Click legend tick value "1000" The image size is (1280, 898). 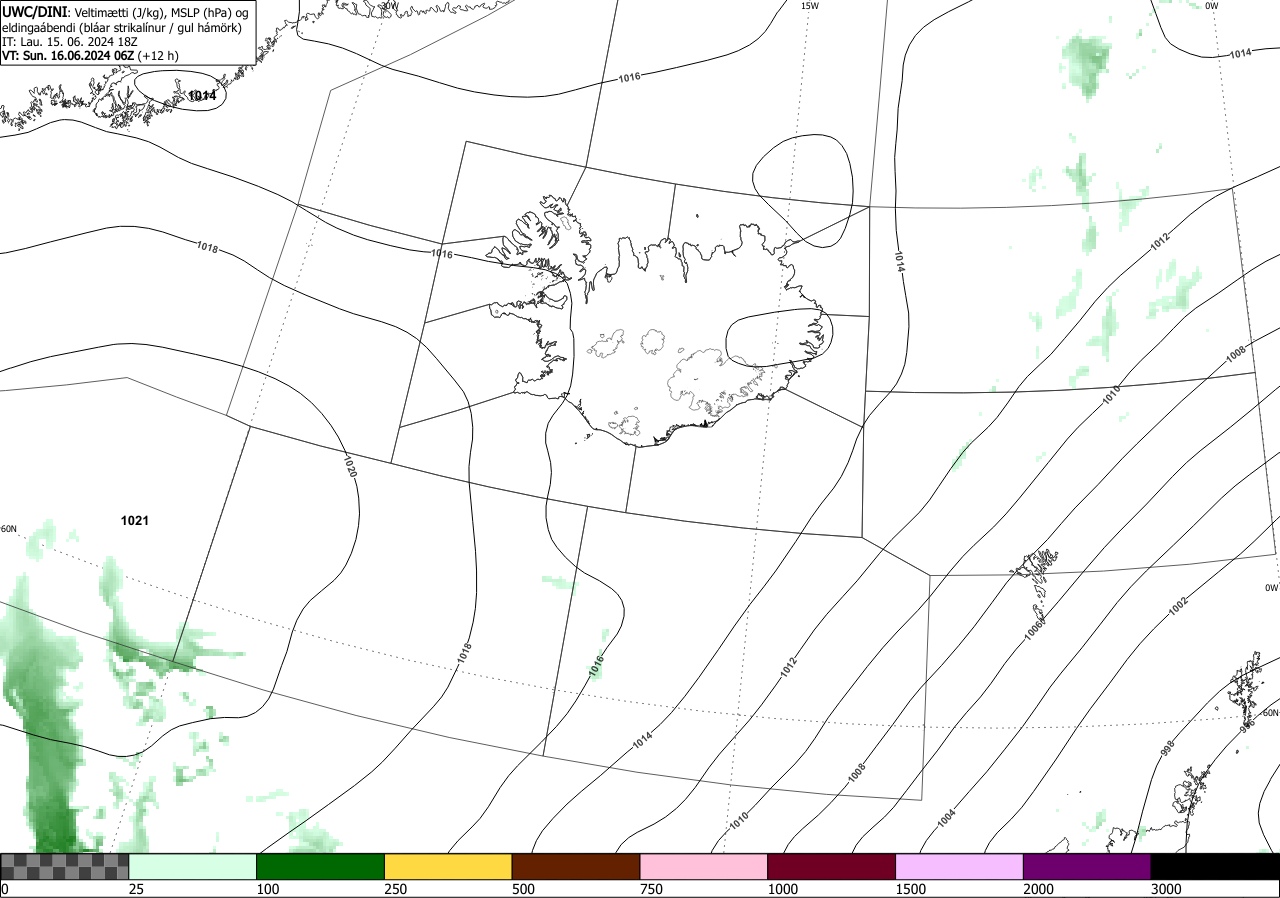coord(782,889)
